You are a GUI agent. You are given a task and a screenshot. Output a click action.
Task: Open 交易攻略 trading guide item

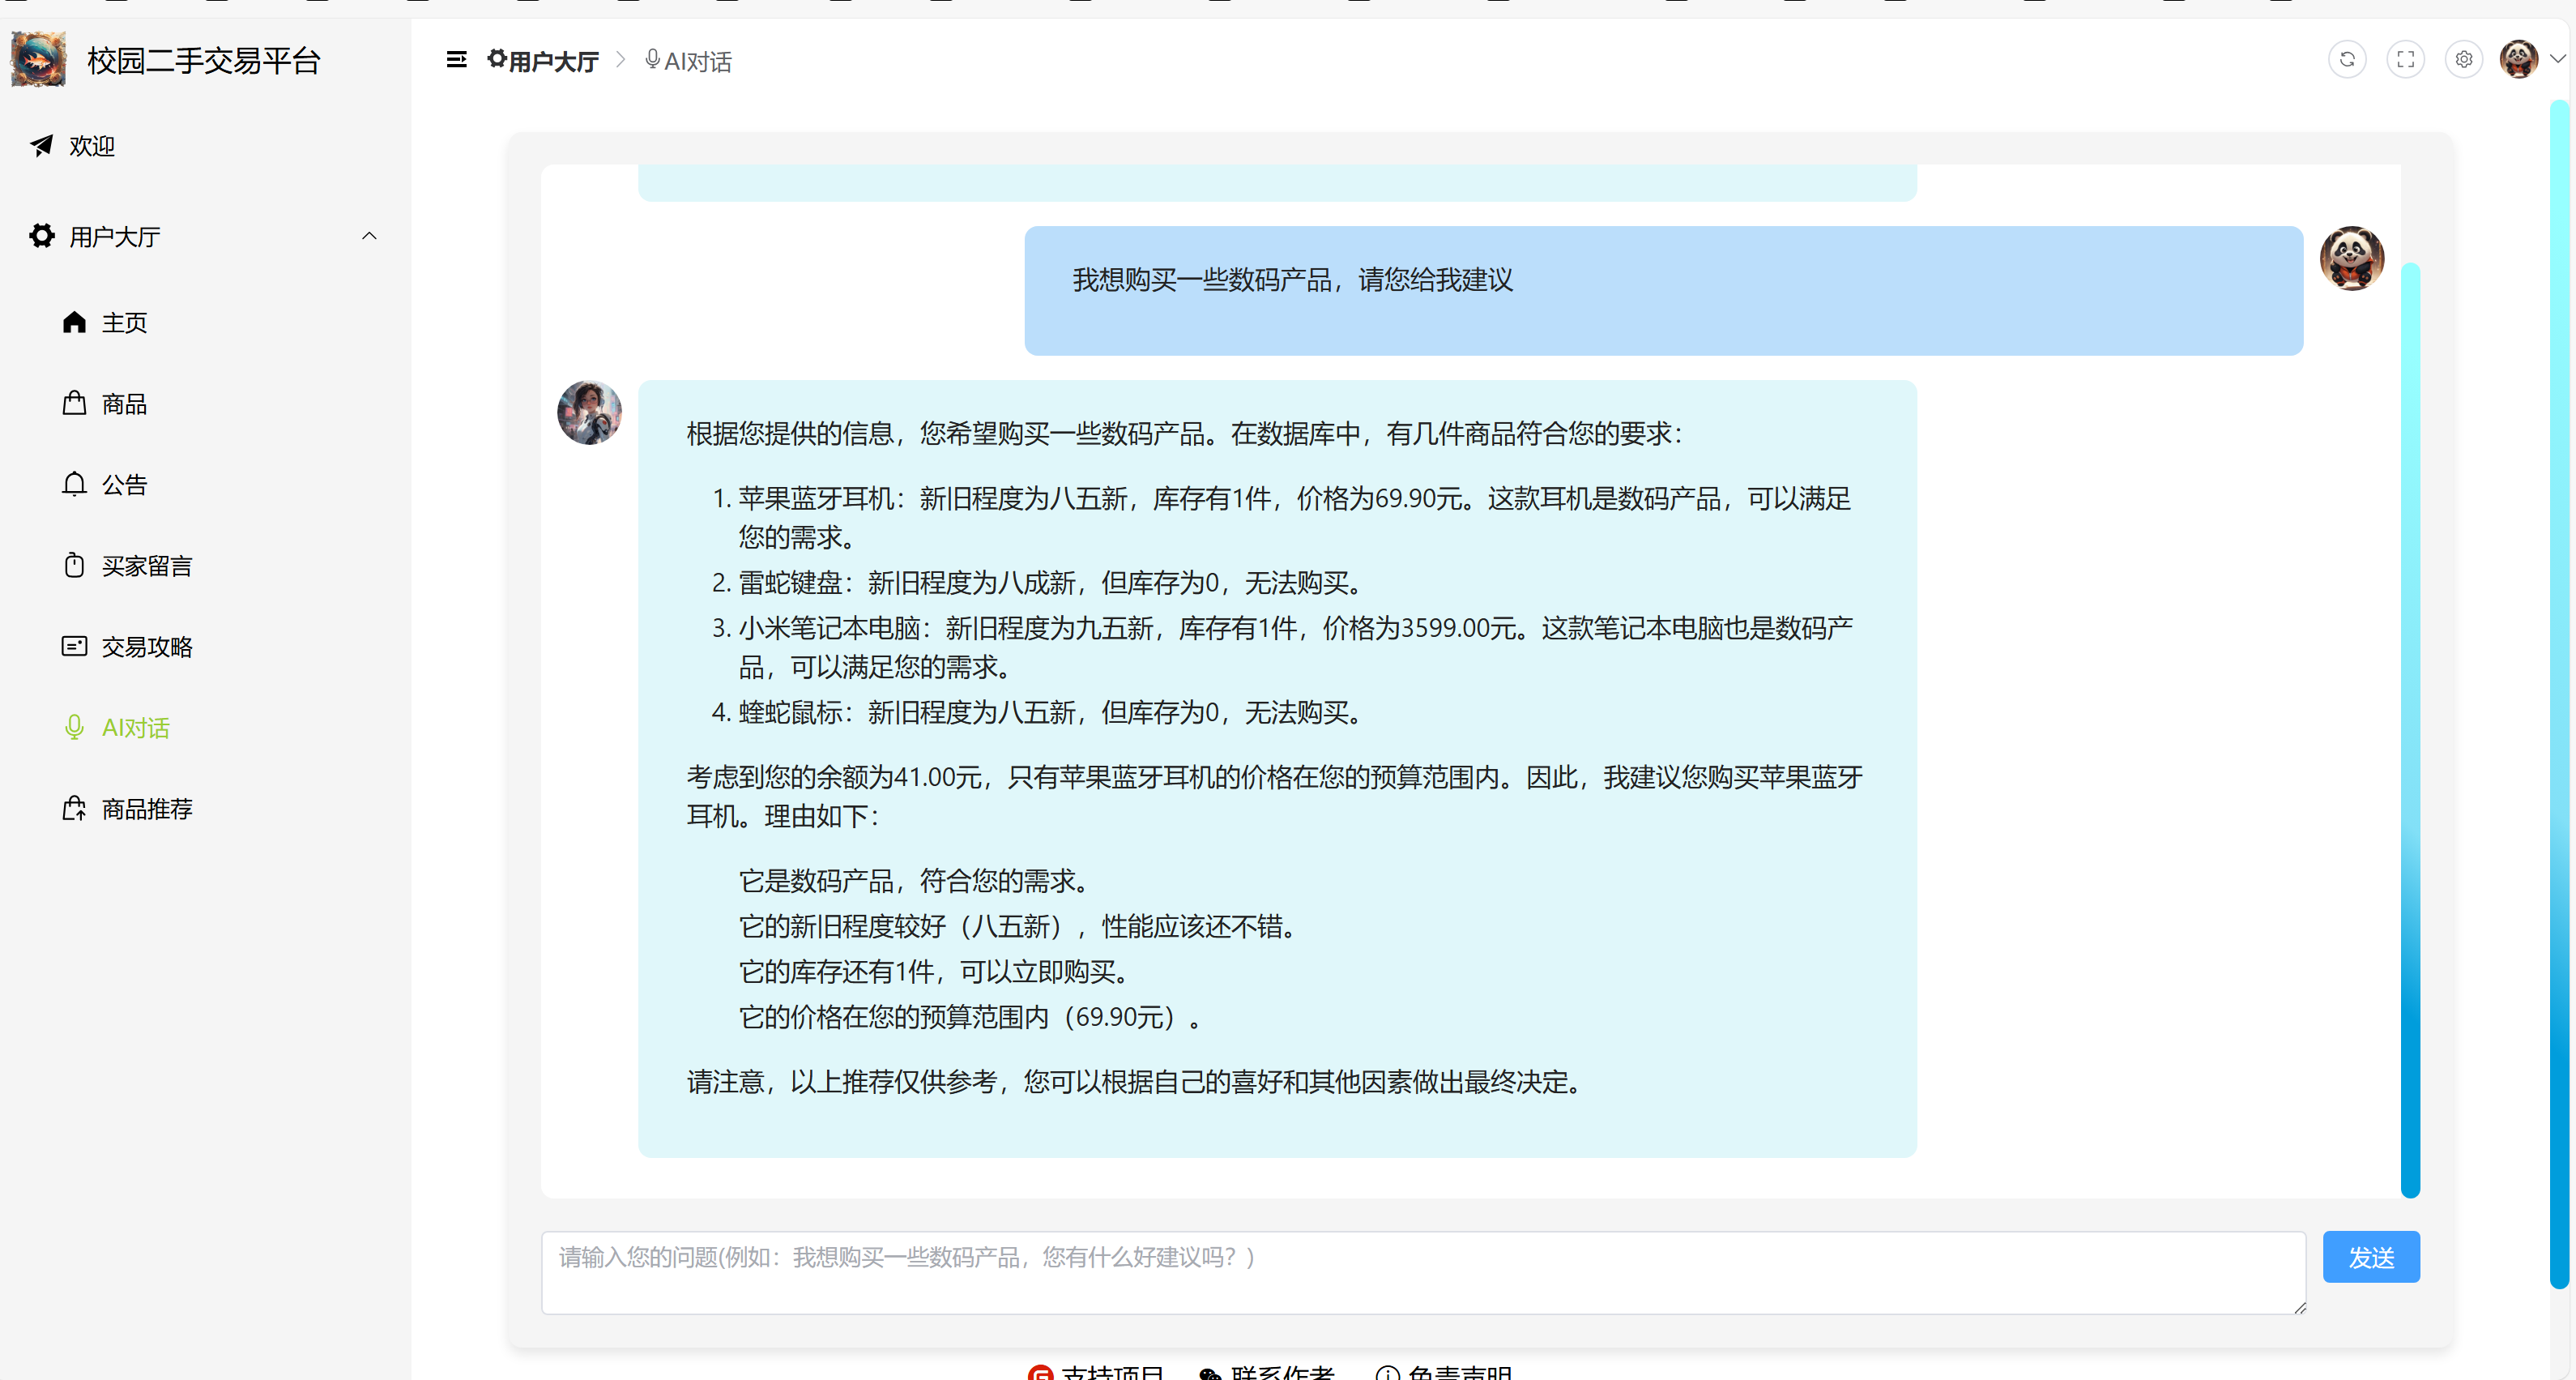pyautogui.click(x=146, y=647)
